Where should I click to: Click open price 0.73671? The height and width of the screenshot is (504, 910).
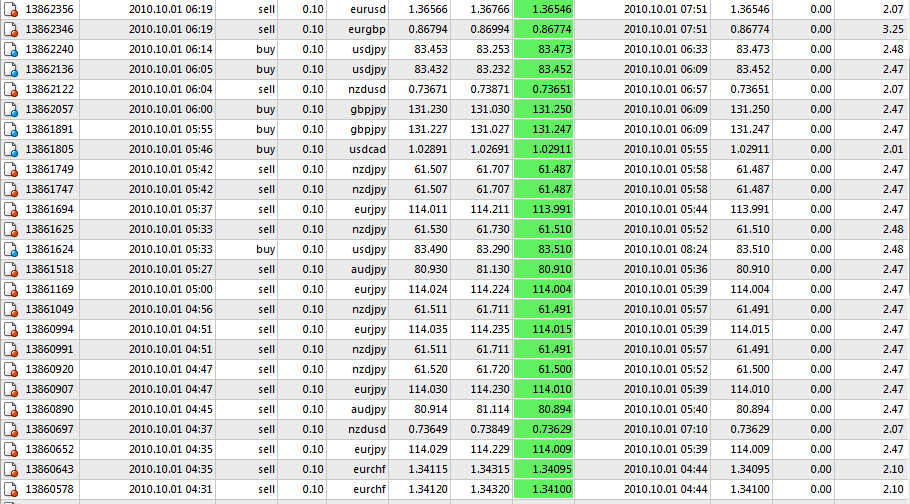(x=428, y=89)
